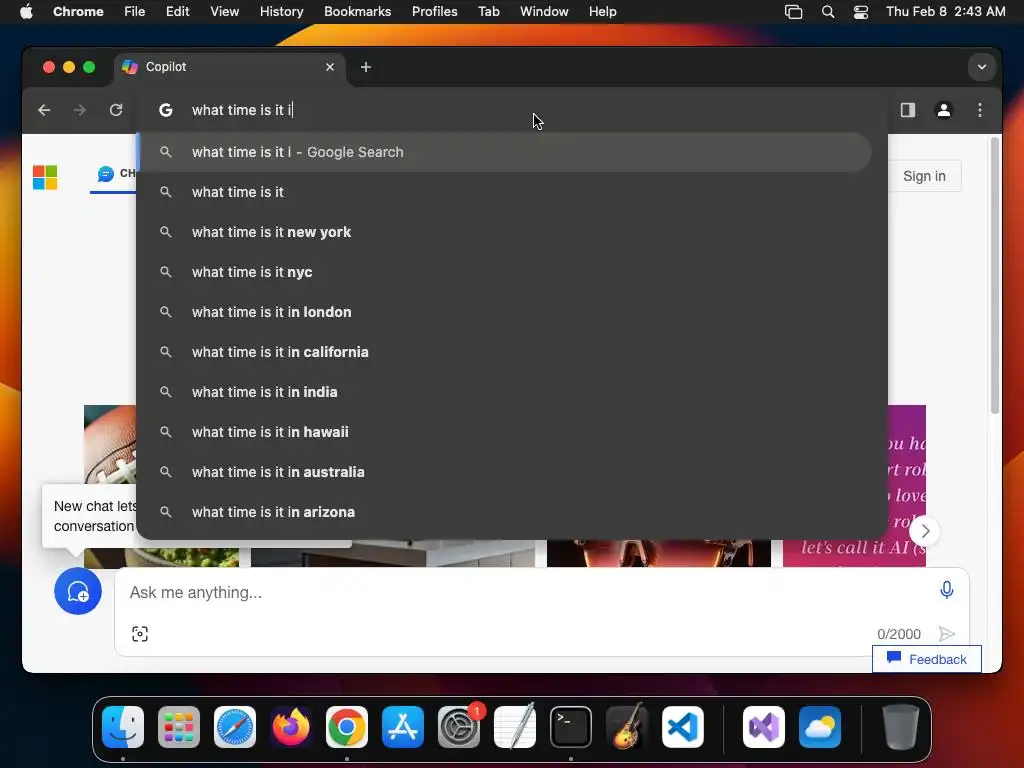The height and width of the screenshot is (768, 1024).
Task: Open the Weather app in the dock
Action: click(820, 727)
